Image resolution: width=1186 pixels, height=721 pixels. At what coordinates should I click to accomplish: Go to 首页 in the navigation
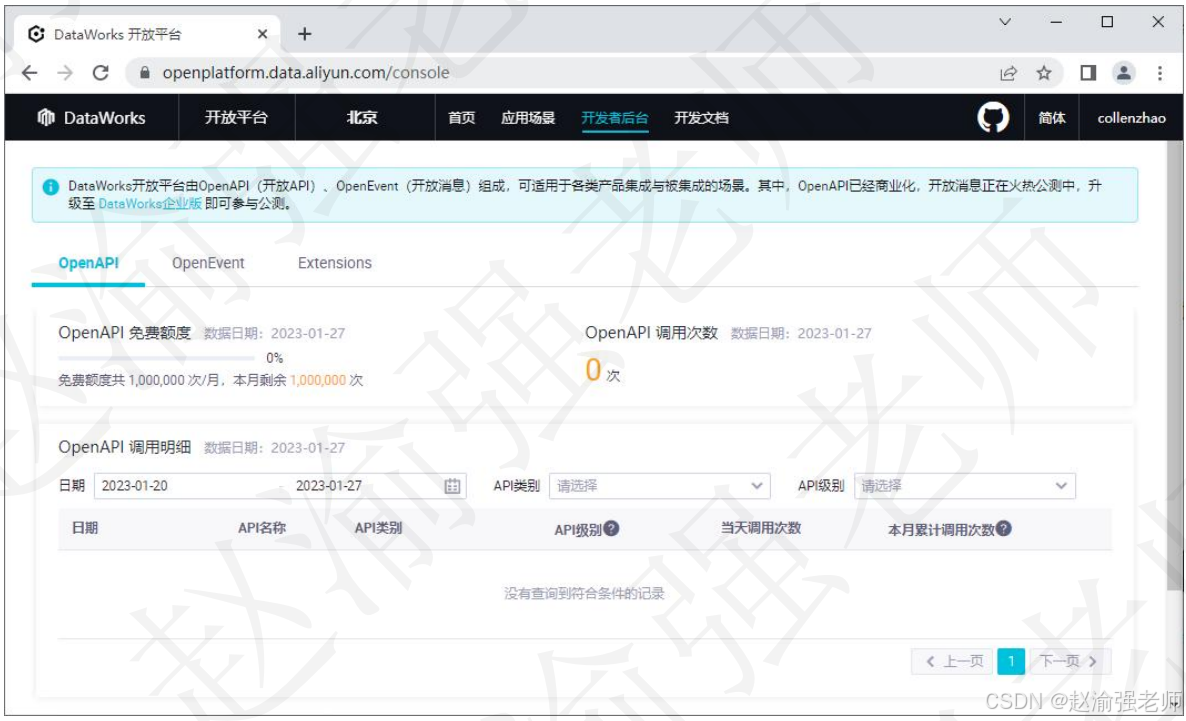(x=461, y=118)
